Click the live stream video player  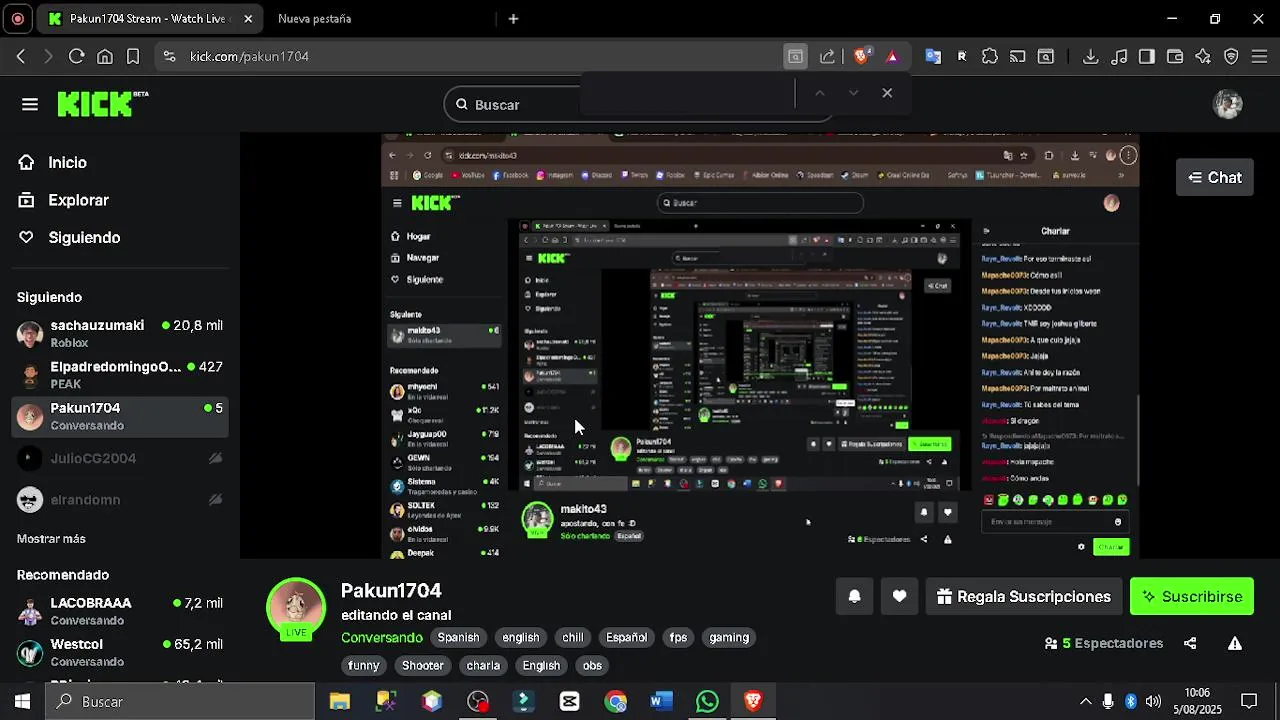point(760,346)
